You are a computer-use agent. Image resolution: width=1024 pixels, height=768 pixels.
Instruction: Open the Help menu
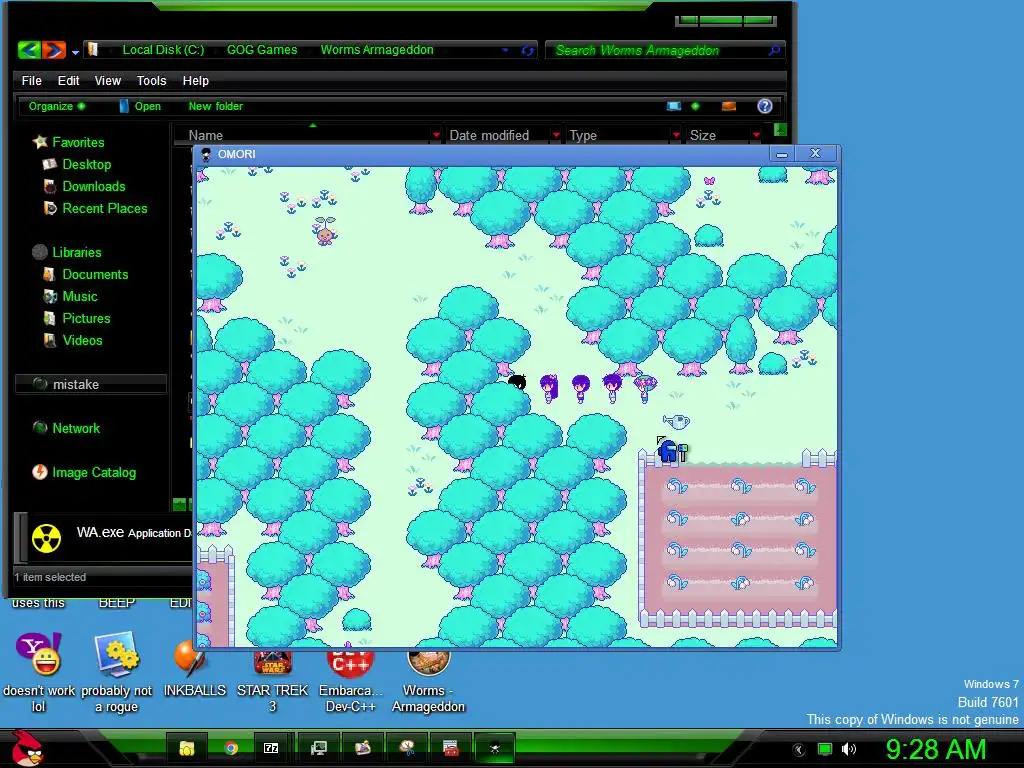195,80
